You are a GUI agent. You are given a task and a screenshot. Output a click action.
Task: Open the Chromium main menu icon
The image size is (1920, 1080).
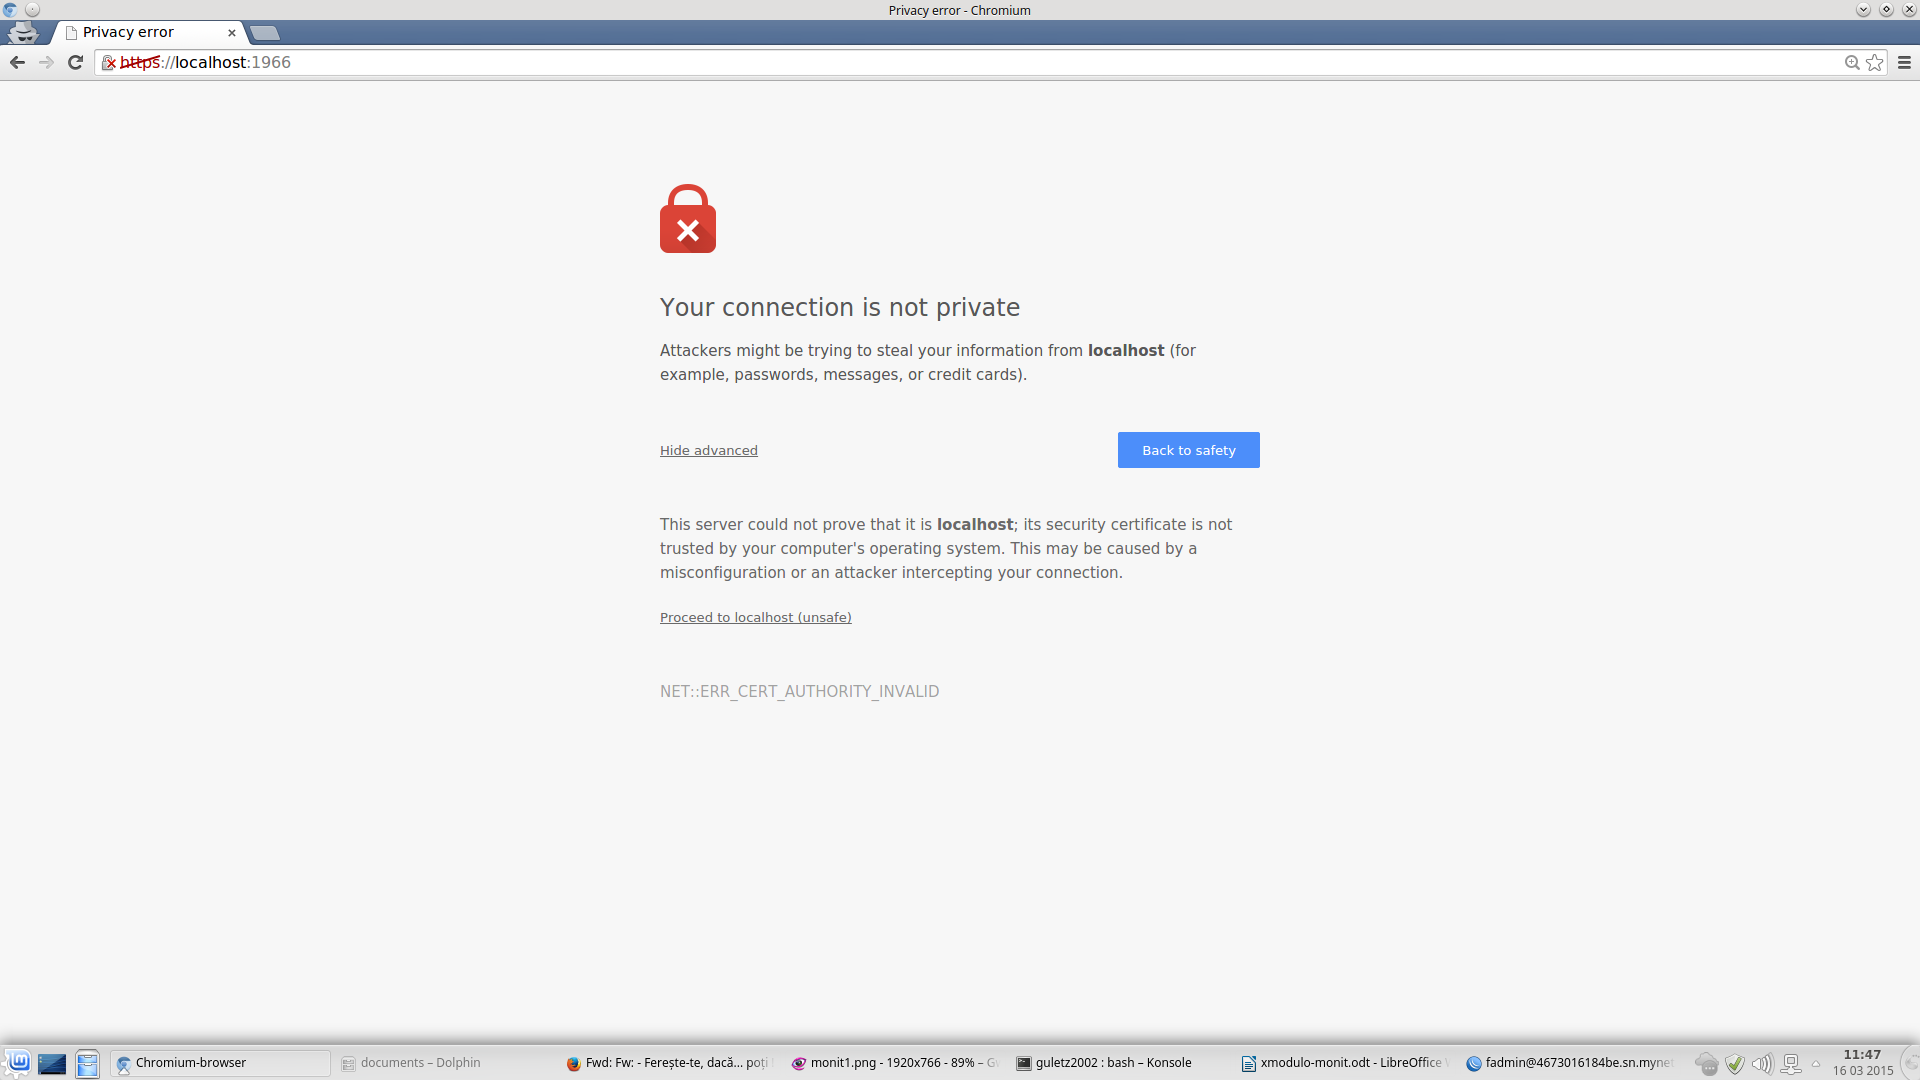click(1904, 62)
